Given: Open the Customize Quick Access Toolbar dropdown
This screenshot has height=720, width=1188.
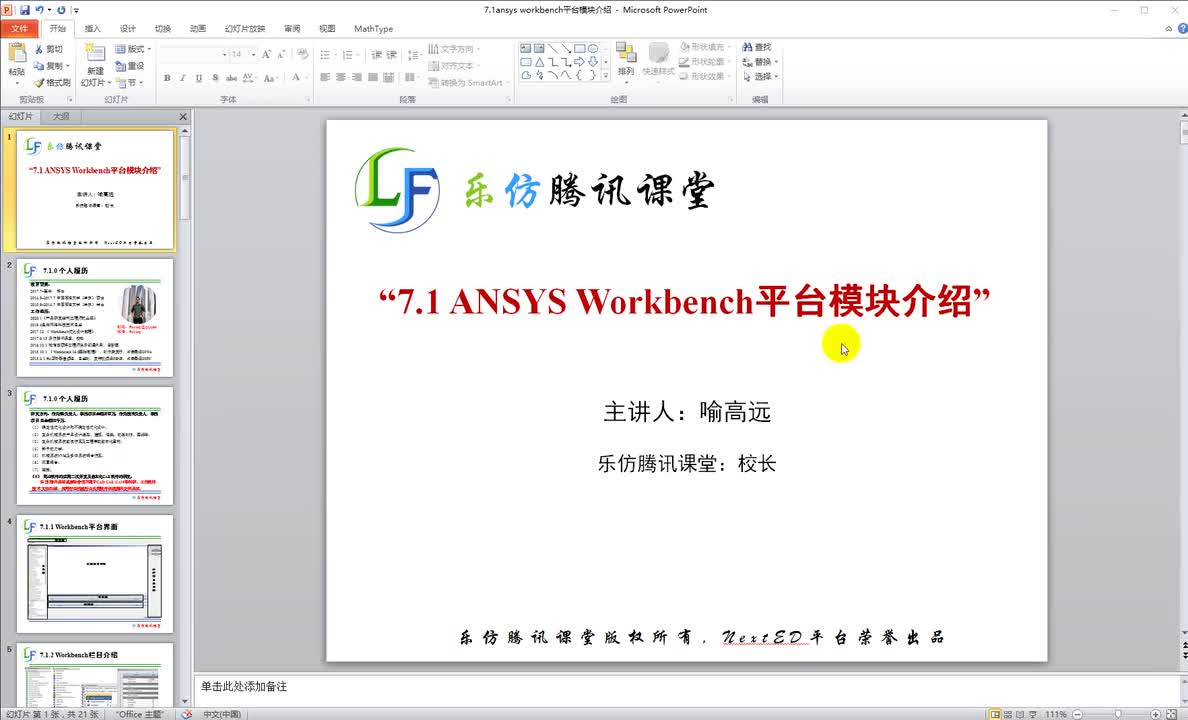Looking at the screenshot, I should click(x=76, y=11).
